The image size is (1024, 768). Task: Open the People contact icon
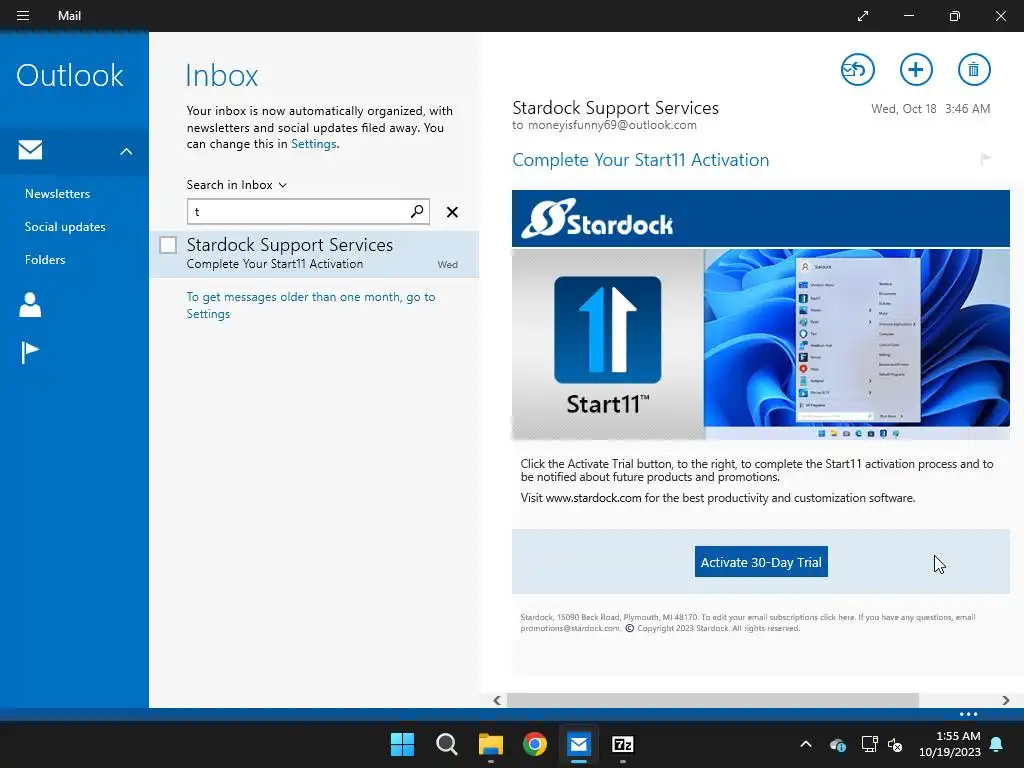[30, 305]
